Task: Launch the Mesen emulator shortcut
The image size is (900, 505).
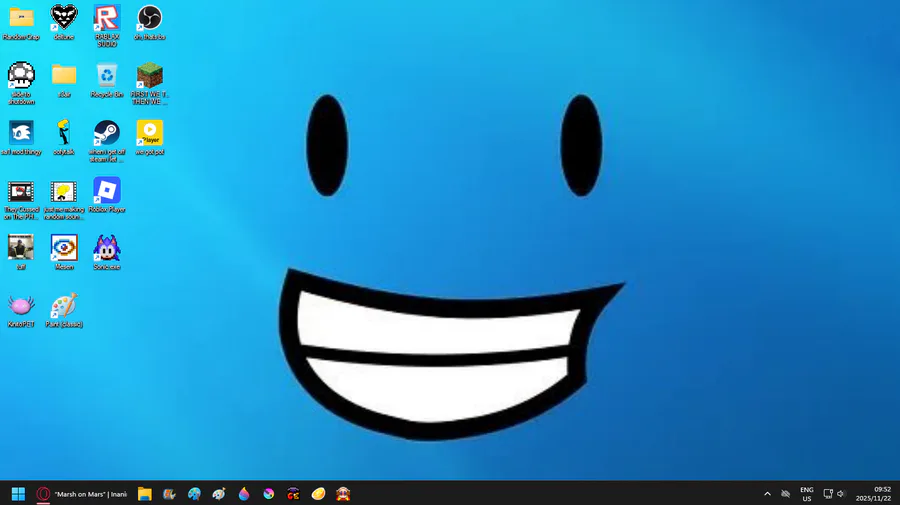Action: [64, 247]
